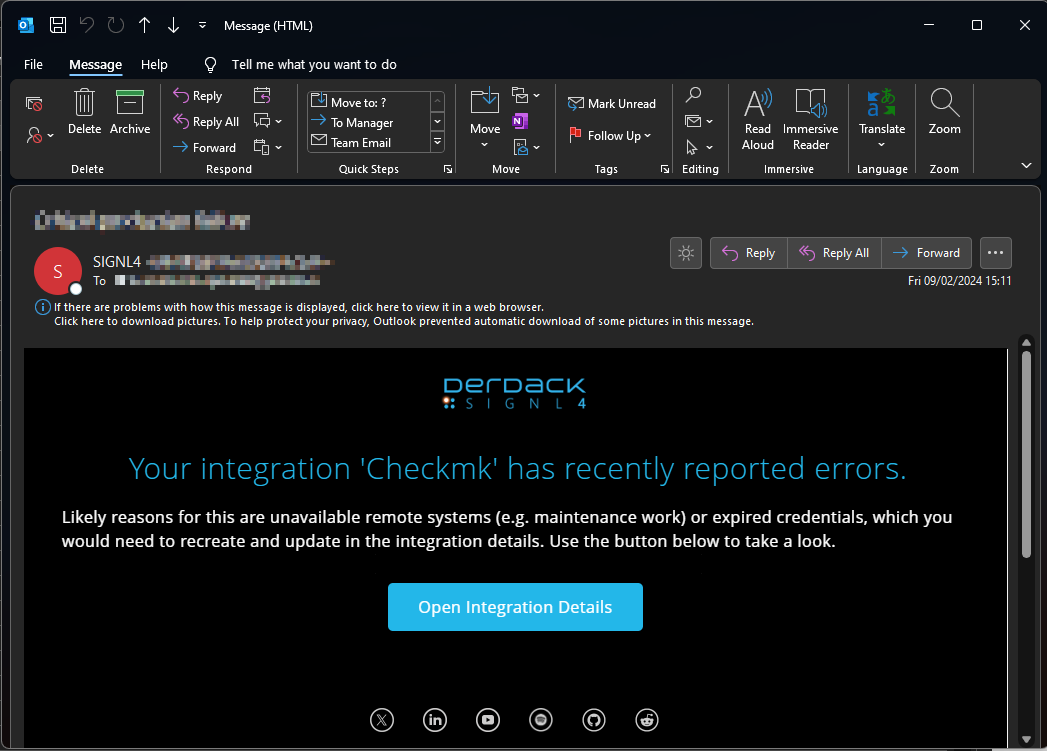Open the Junk dropdown in the Delete group
The height and width of the screenshot is (751, 1047).
tap(40, 136)
